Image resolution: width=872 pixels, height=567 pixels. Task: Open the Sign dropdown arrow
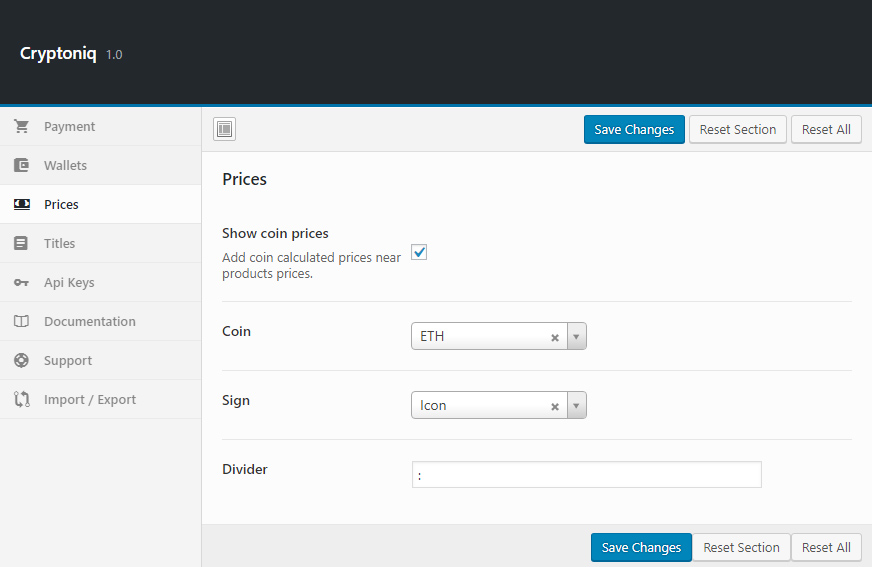click(576, 406)
